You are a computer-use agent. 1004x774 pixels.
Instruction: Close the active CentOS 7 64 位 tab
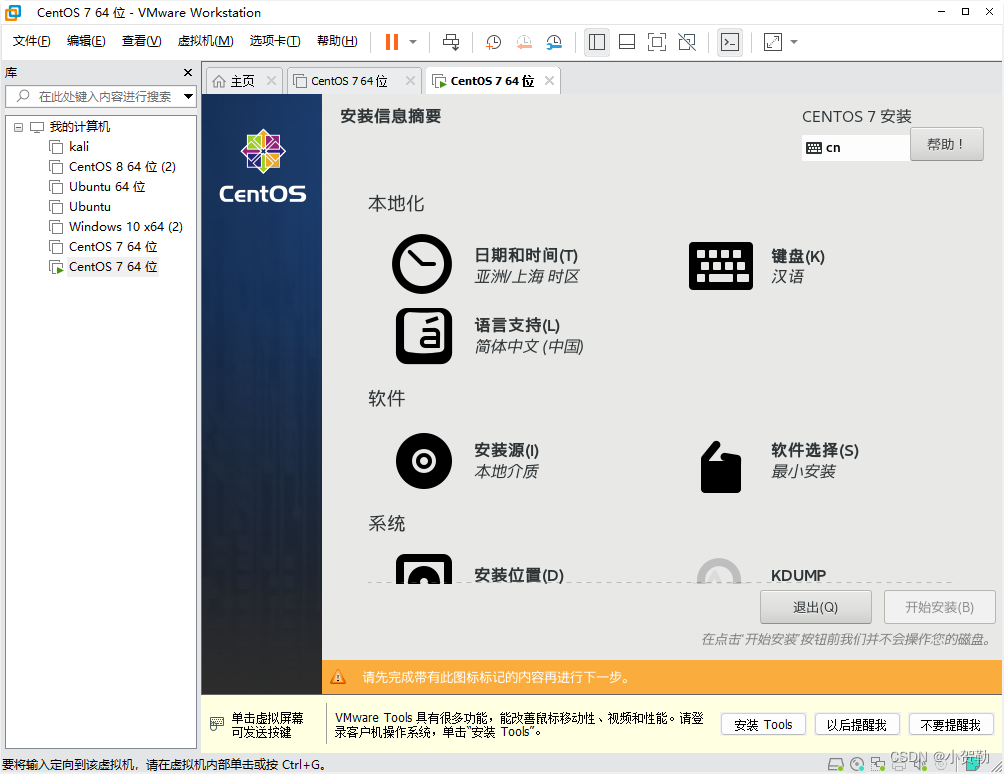(549, 81)
